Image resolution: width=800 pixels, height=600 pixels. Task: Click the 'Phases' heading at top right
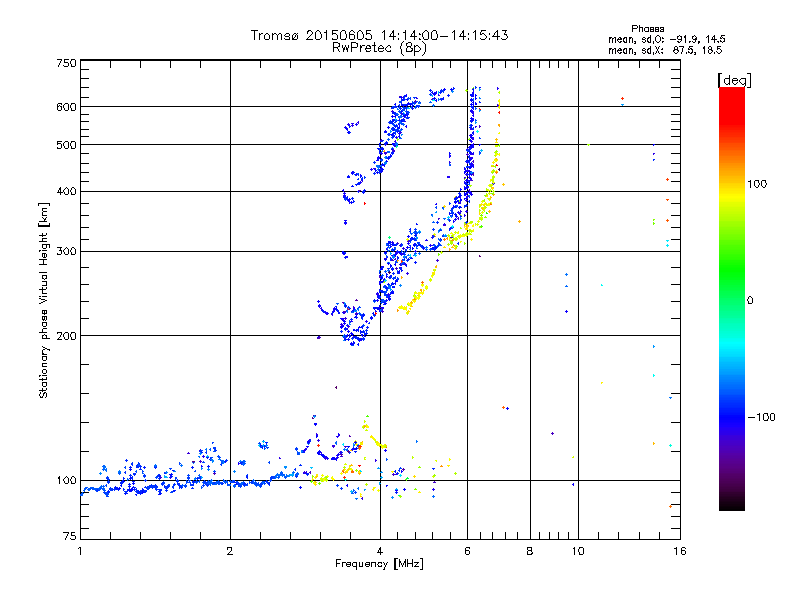point(647,29)
